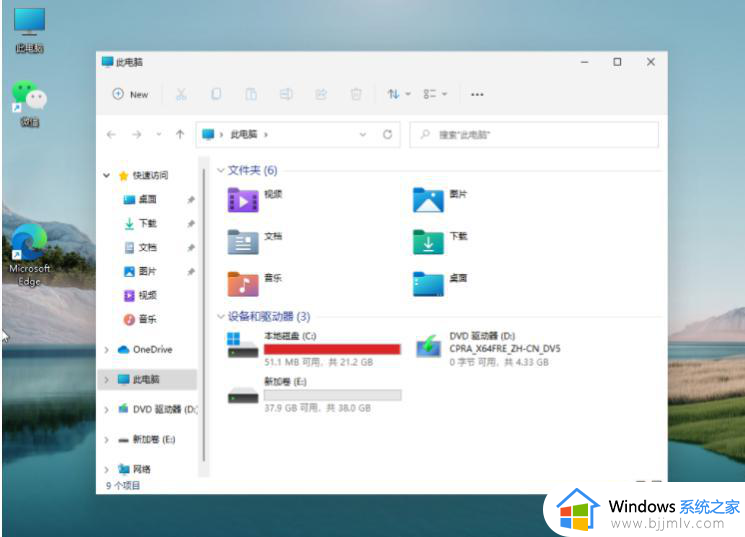This screenshot has height=537, width=745.
Task: Click the Share icon in toolbar
Action: click(x=321, y=94)
